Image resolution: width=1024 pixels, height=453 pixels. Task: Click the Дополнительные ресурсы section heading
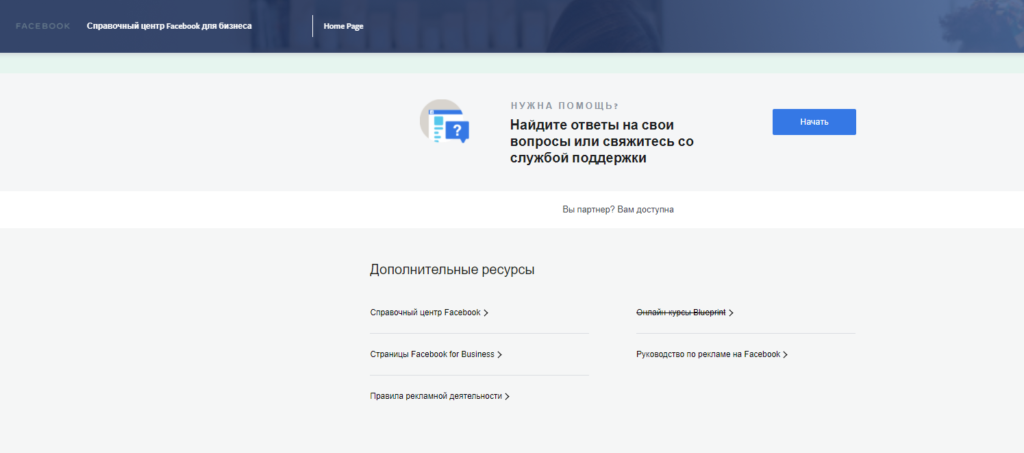pyautogui.click(x=452, y=270)
